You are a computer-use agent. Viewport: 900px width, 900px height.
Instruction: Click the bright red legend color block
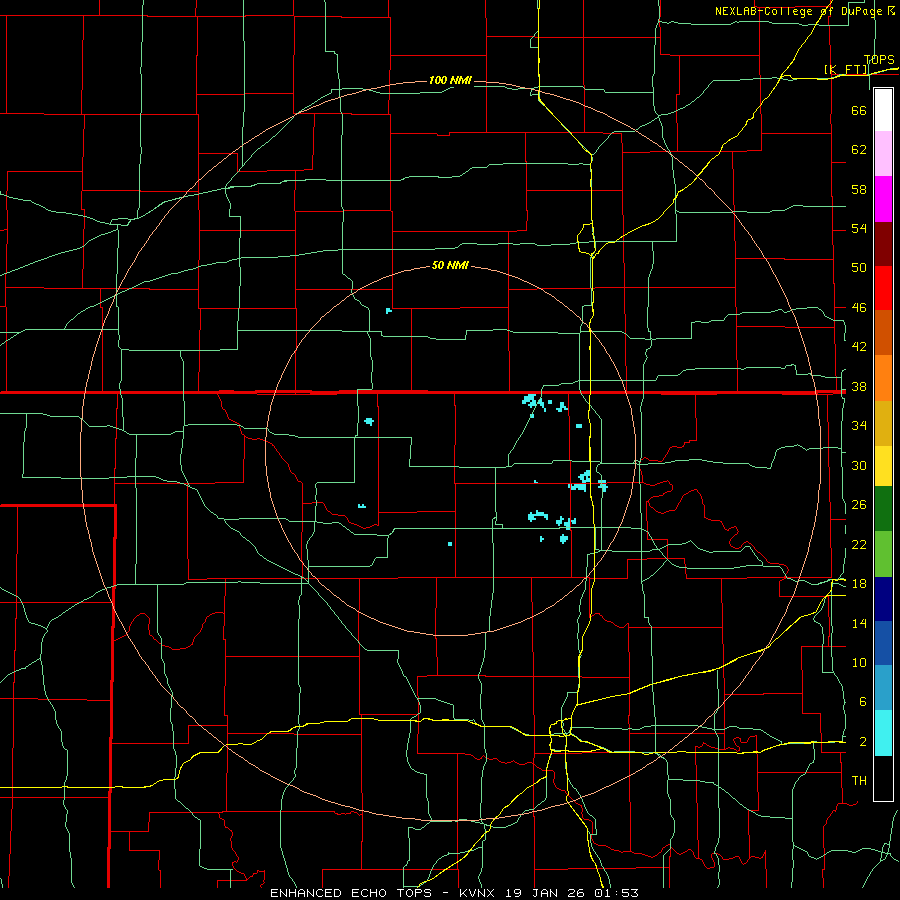883,288
